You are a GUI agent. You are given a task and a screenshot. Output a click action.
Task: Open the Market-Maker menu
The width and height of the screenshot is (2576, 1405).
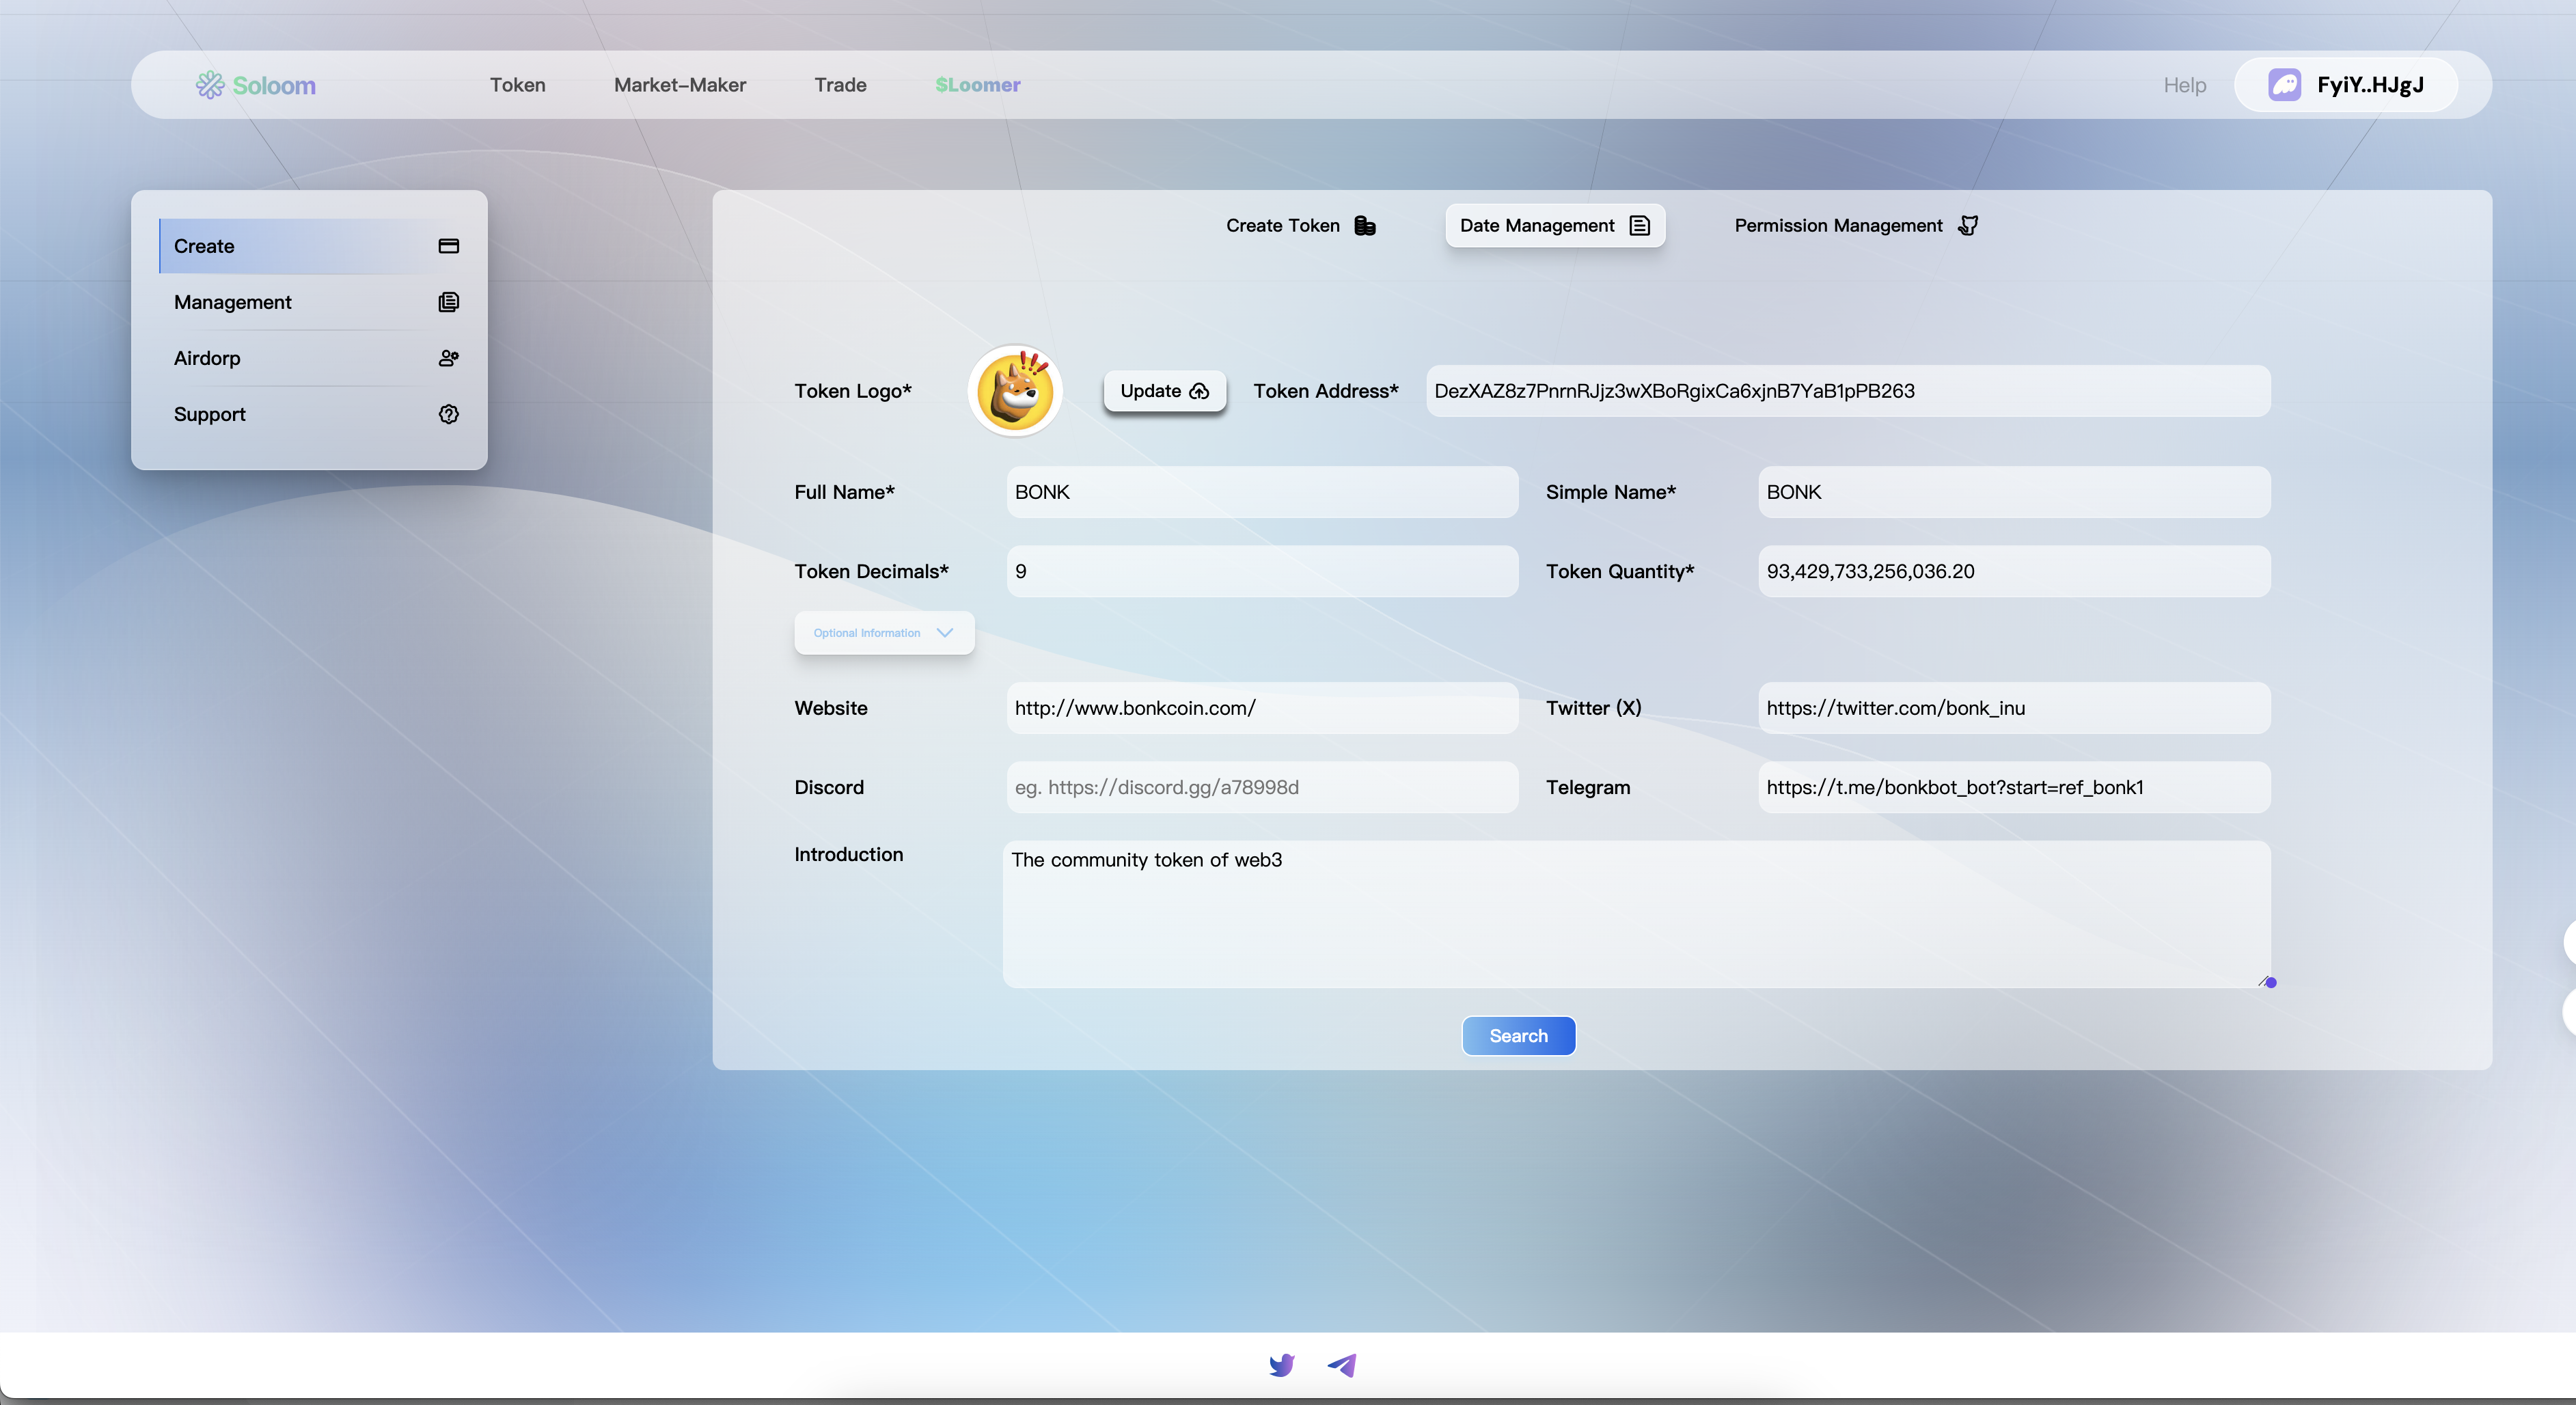point(679,85)
